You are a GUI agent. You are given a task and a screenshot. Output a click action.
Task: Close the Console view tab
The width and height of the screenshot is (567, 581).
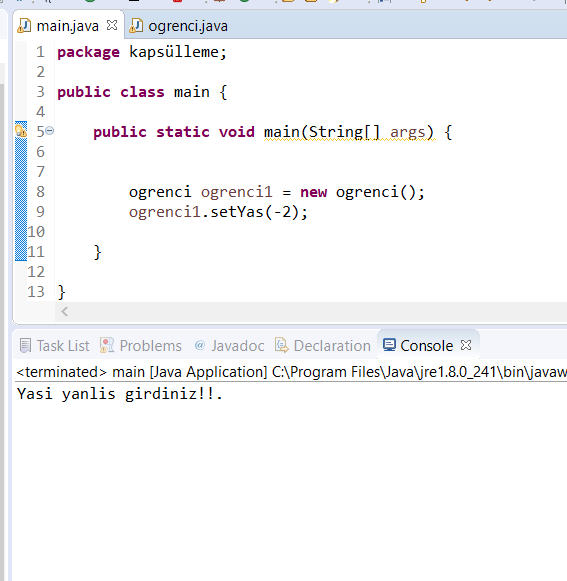[466, 345]
